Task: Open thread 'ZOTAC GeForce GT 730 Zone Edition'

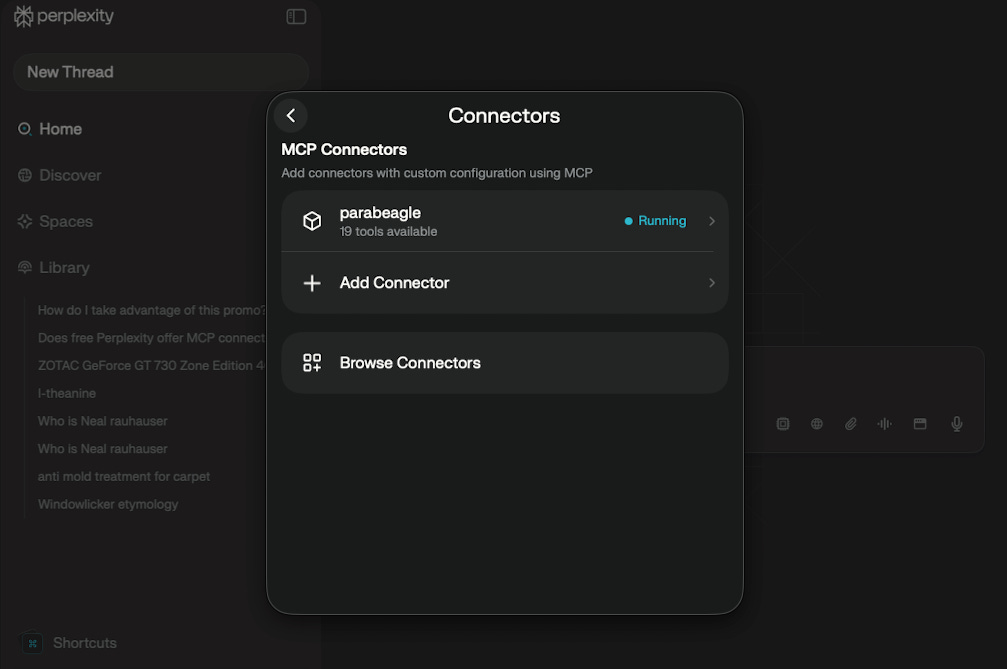Action: 152,365
